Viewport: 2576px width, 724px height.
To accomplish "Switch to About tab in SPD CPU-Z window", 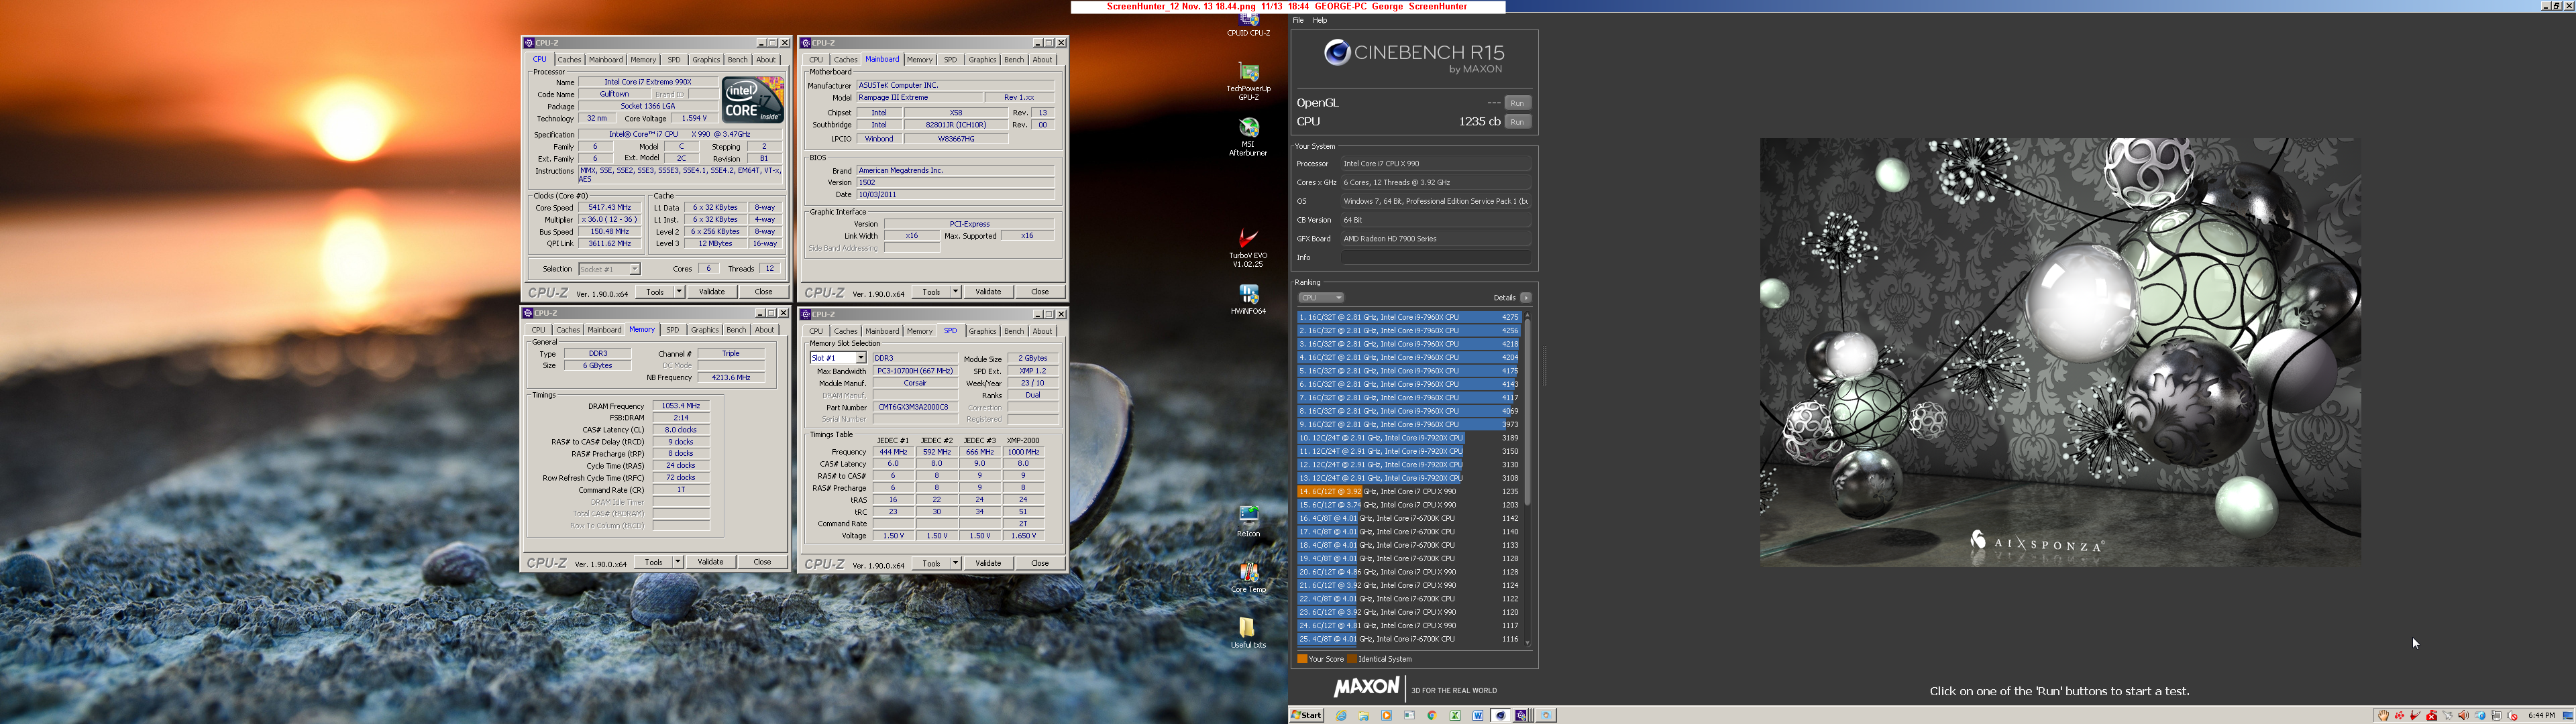I will pos(1042,331).
